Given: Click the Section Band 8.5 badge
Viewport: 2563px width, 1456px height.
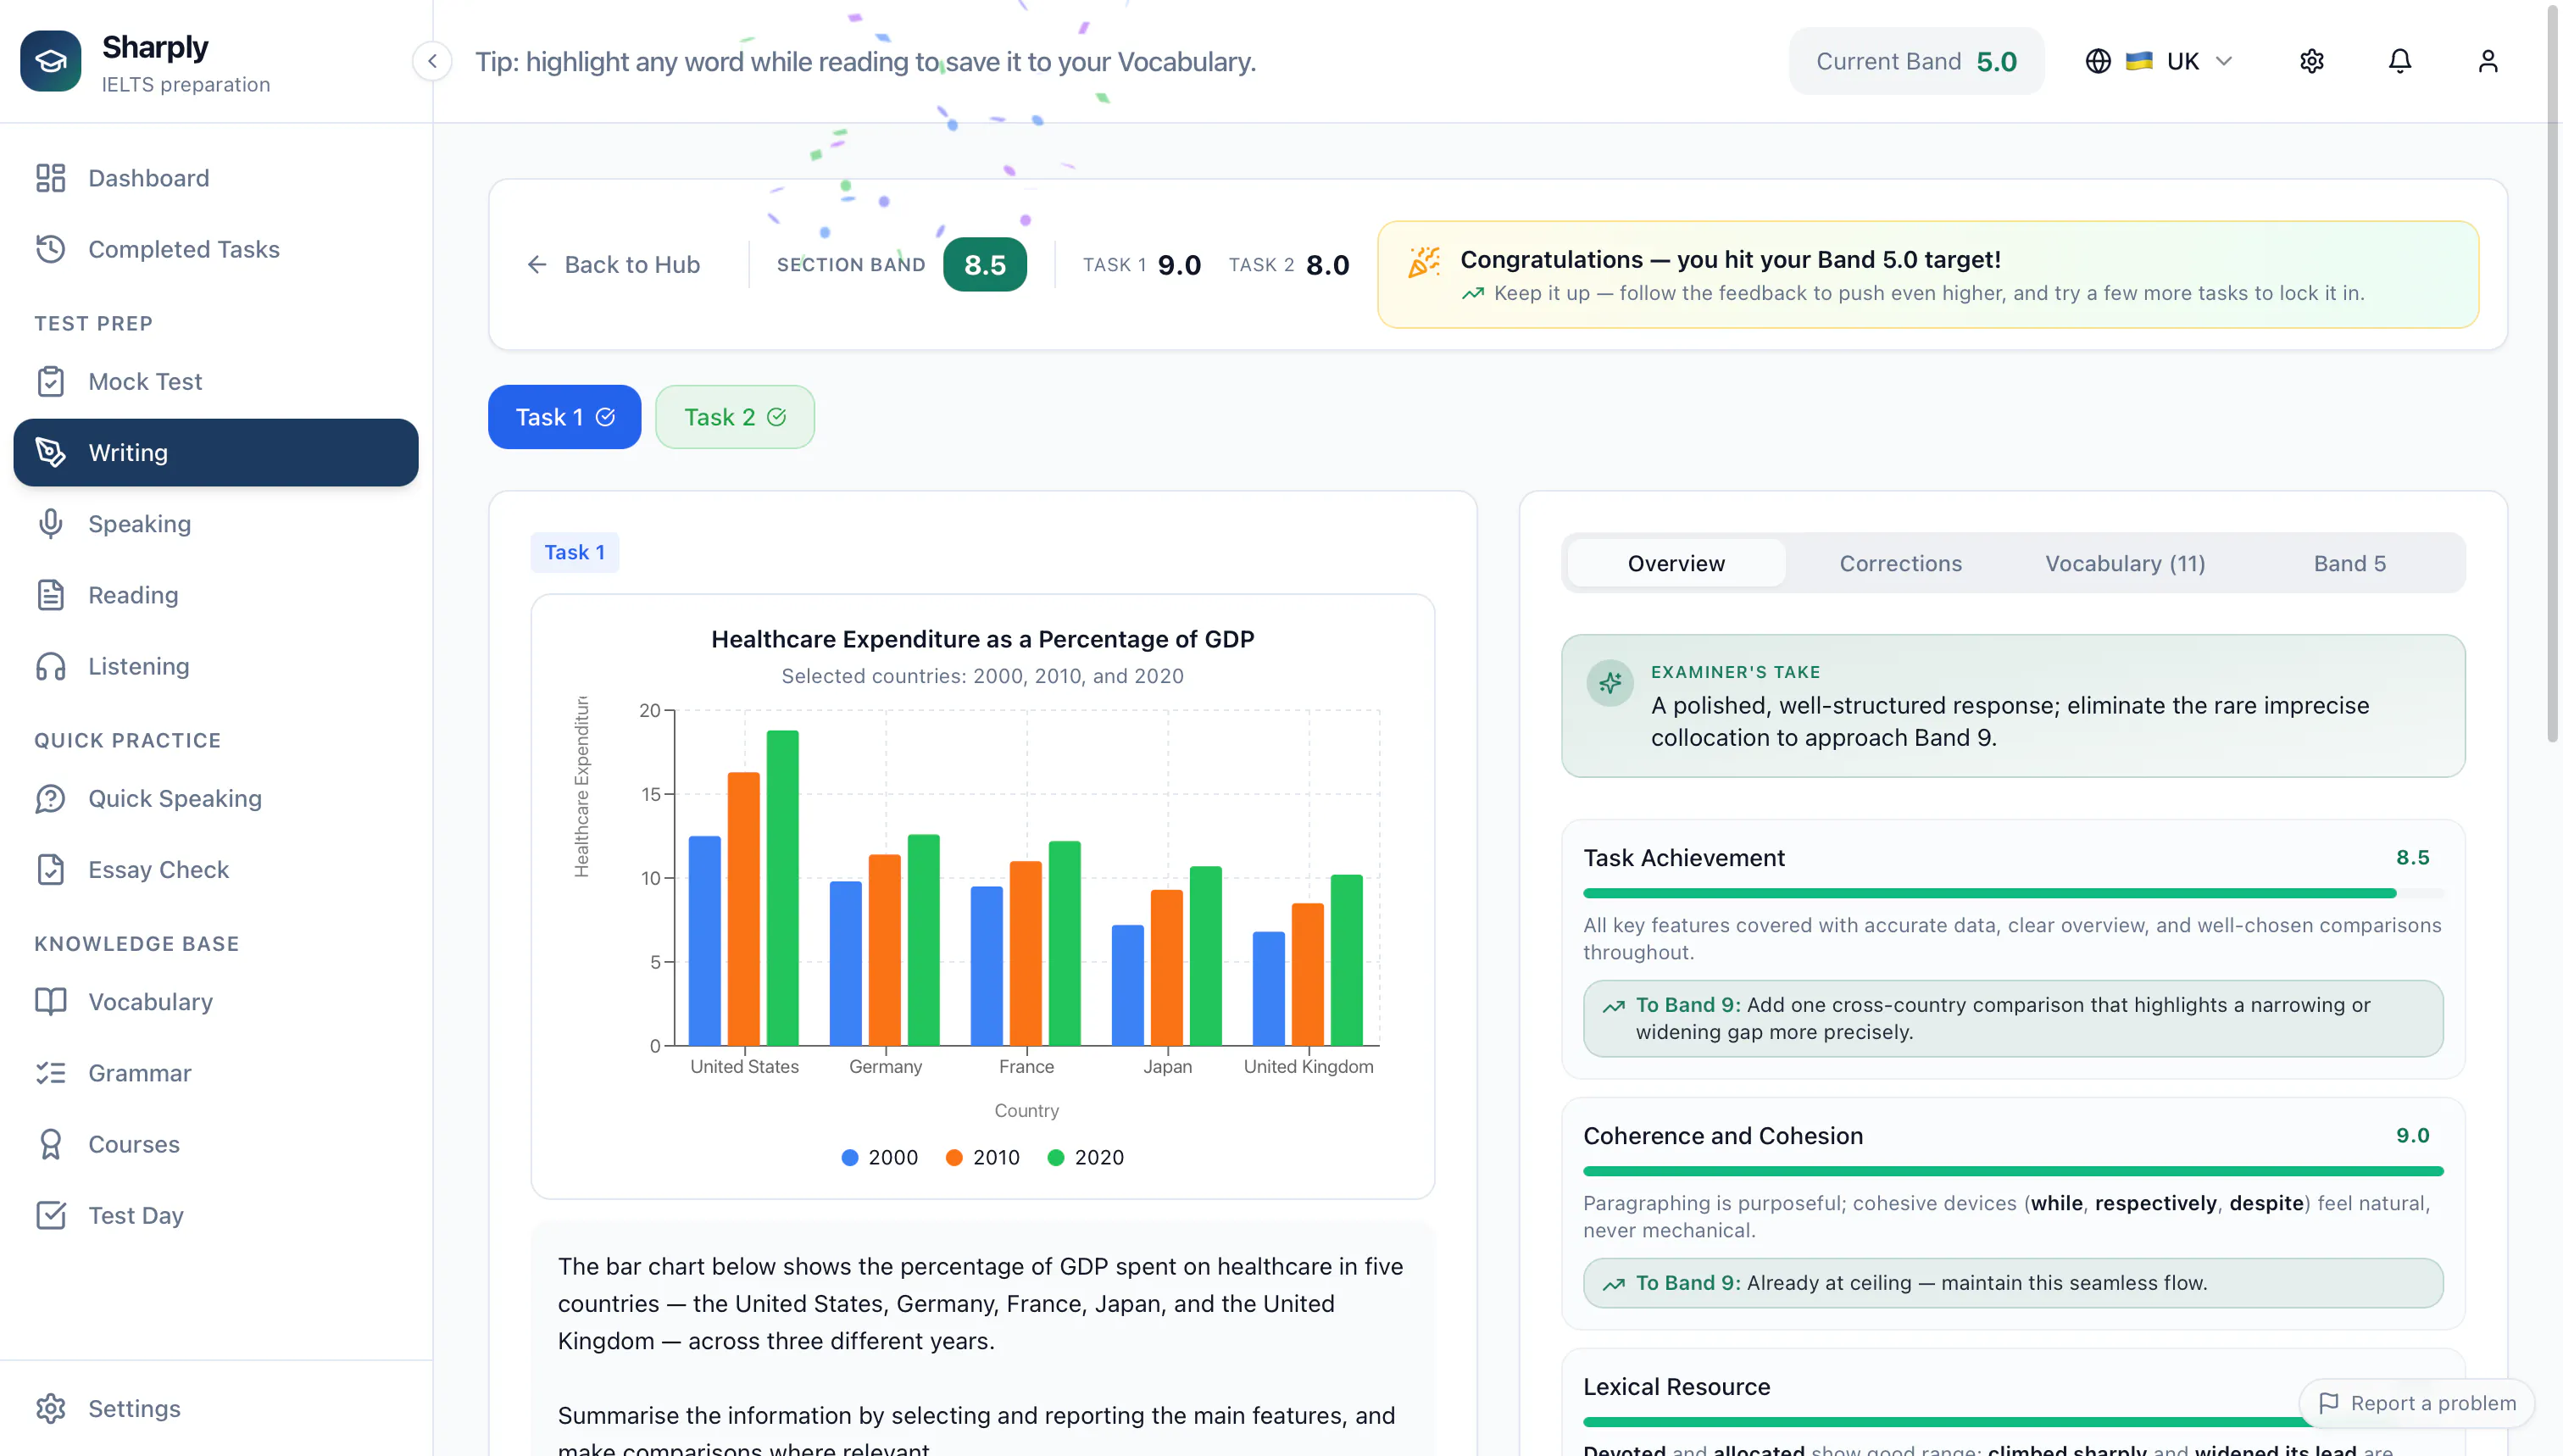Looking at the screenshot, I should click(x=985, y=265).
